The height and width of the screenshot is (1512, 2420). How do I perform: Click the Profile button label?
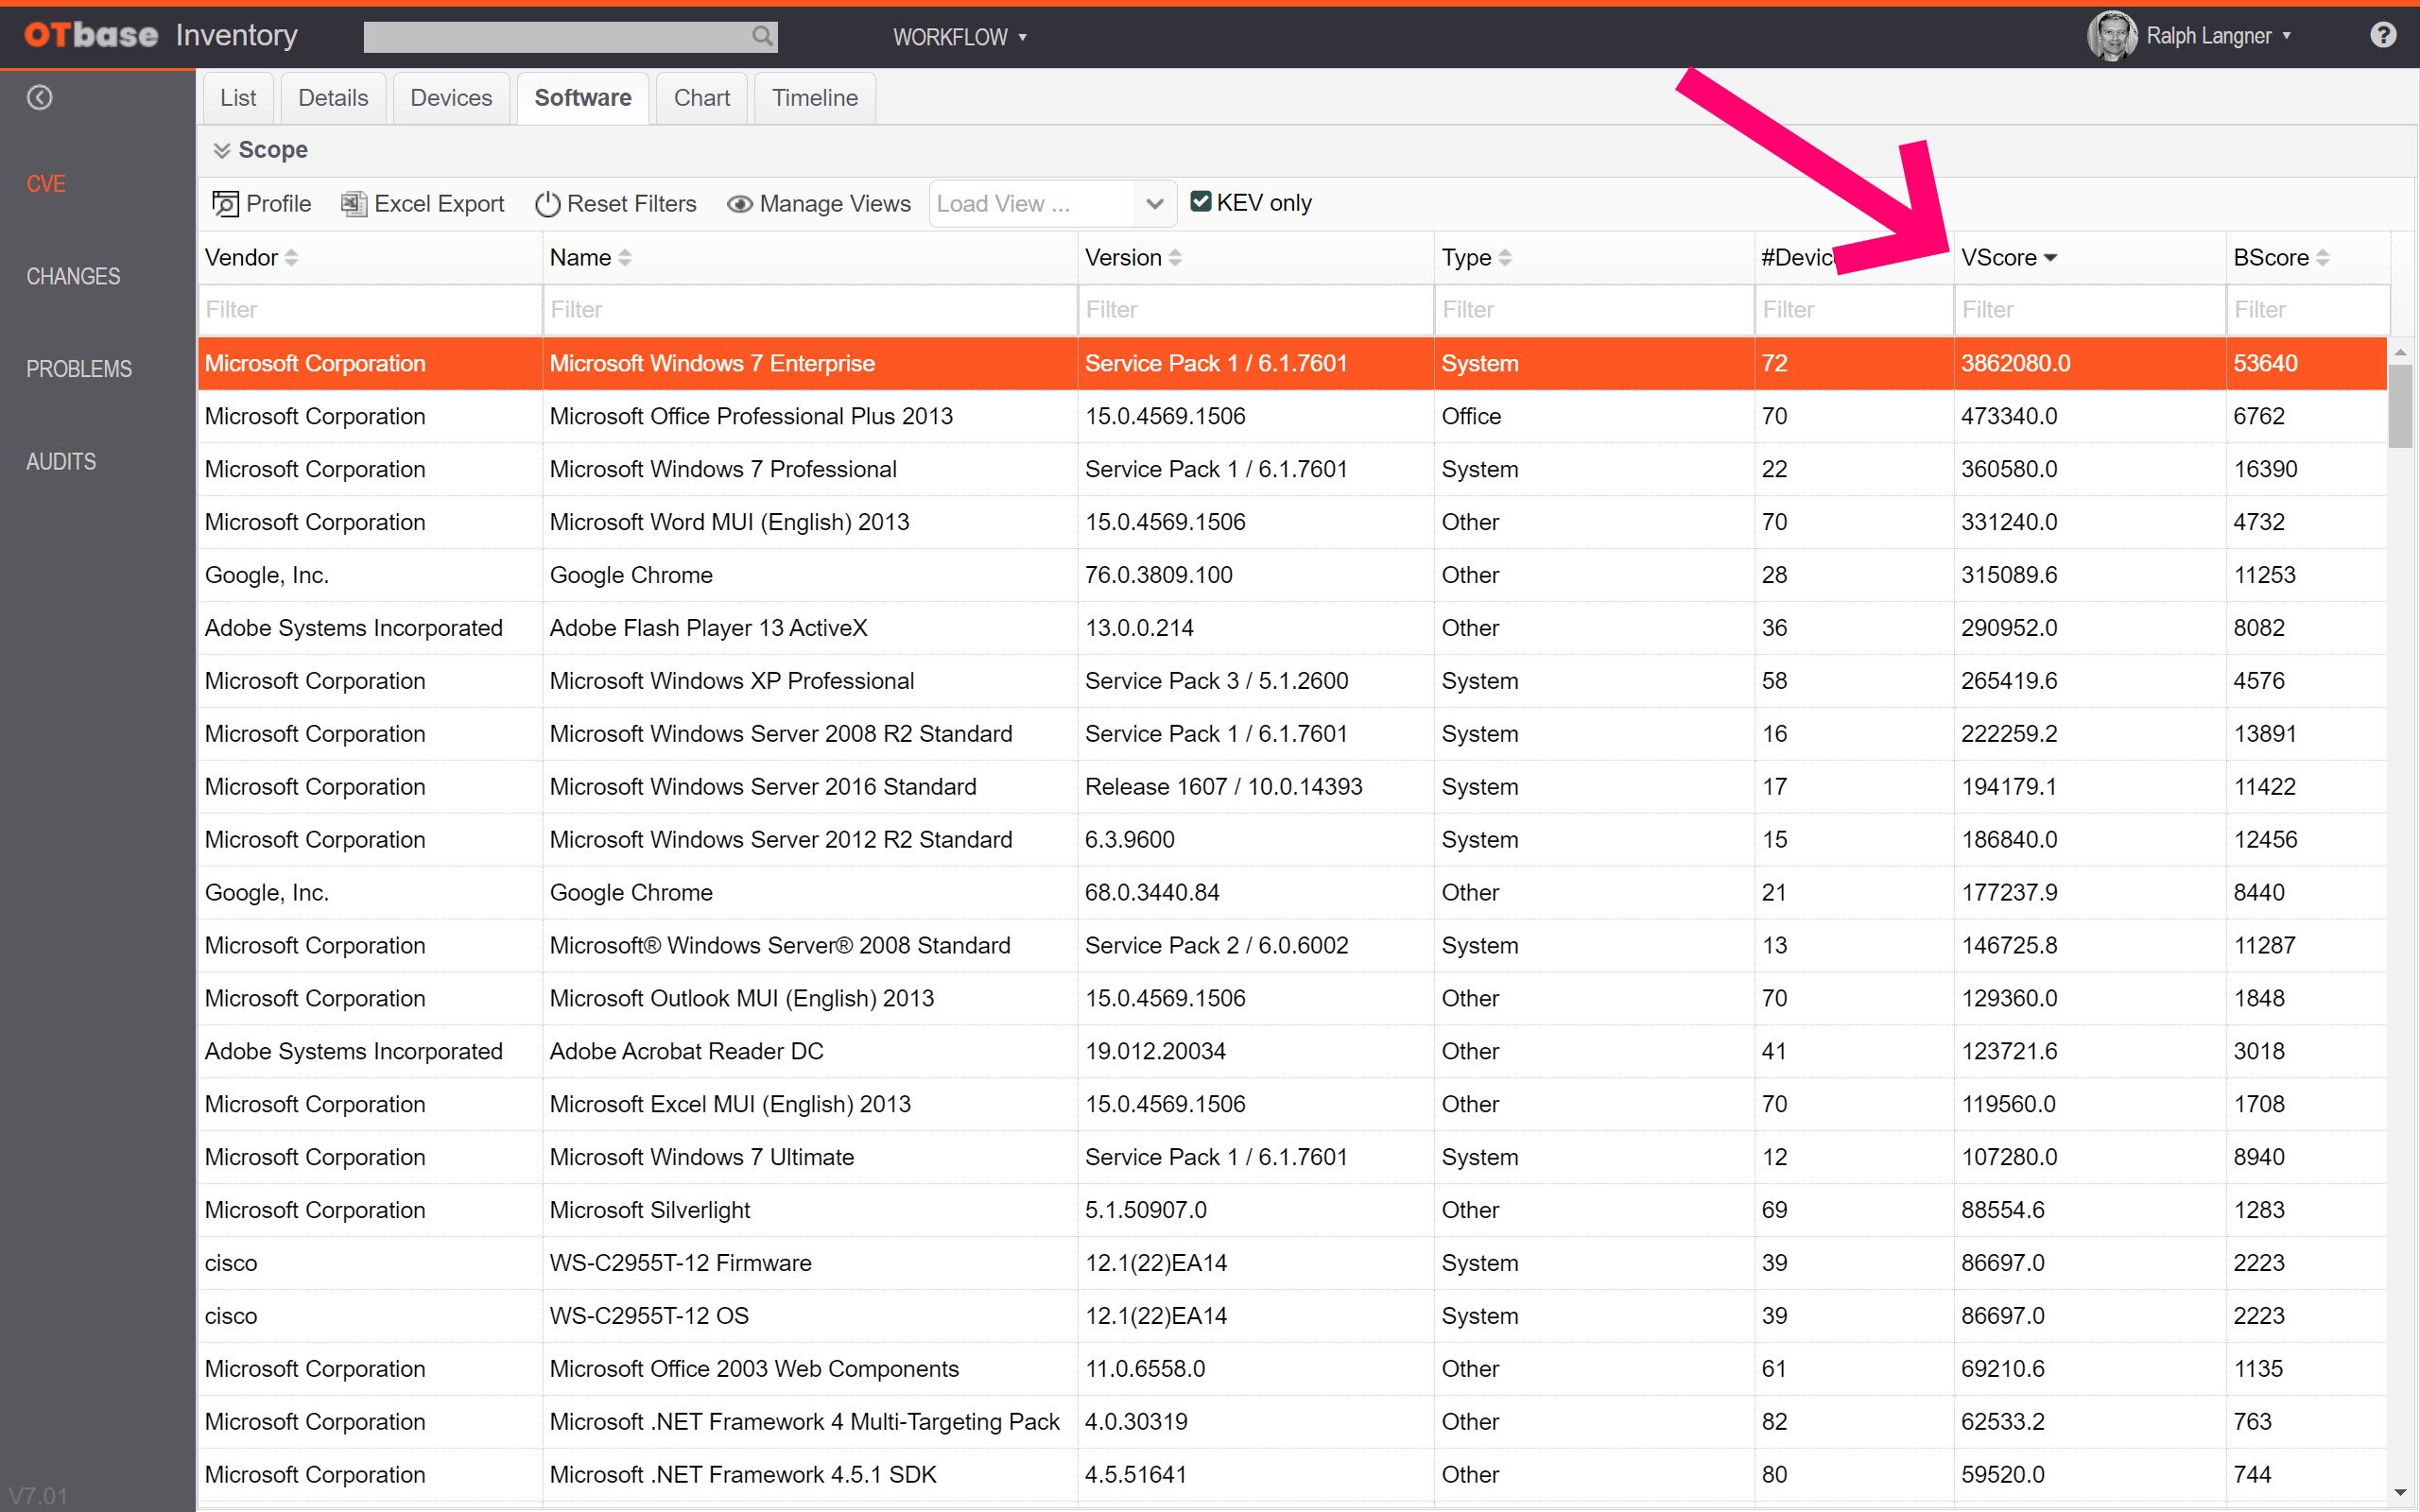tap(279, 204)
